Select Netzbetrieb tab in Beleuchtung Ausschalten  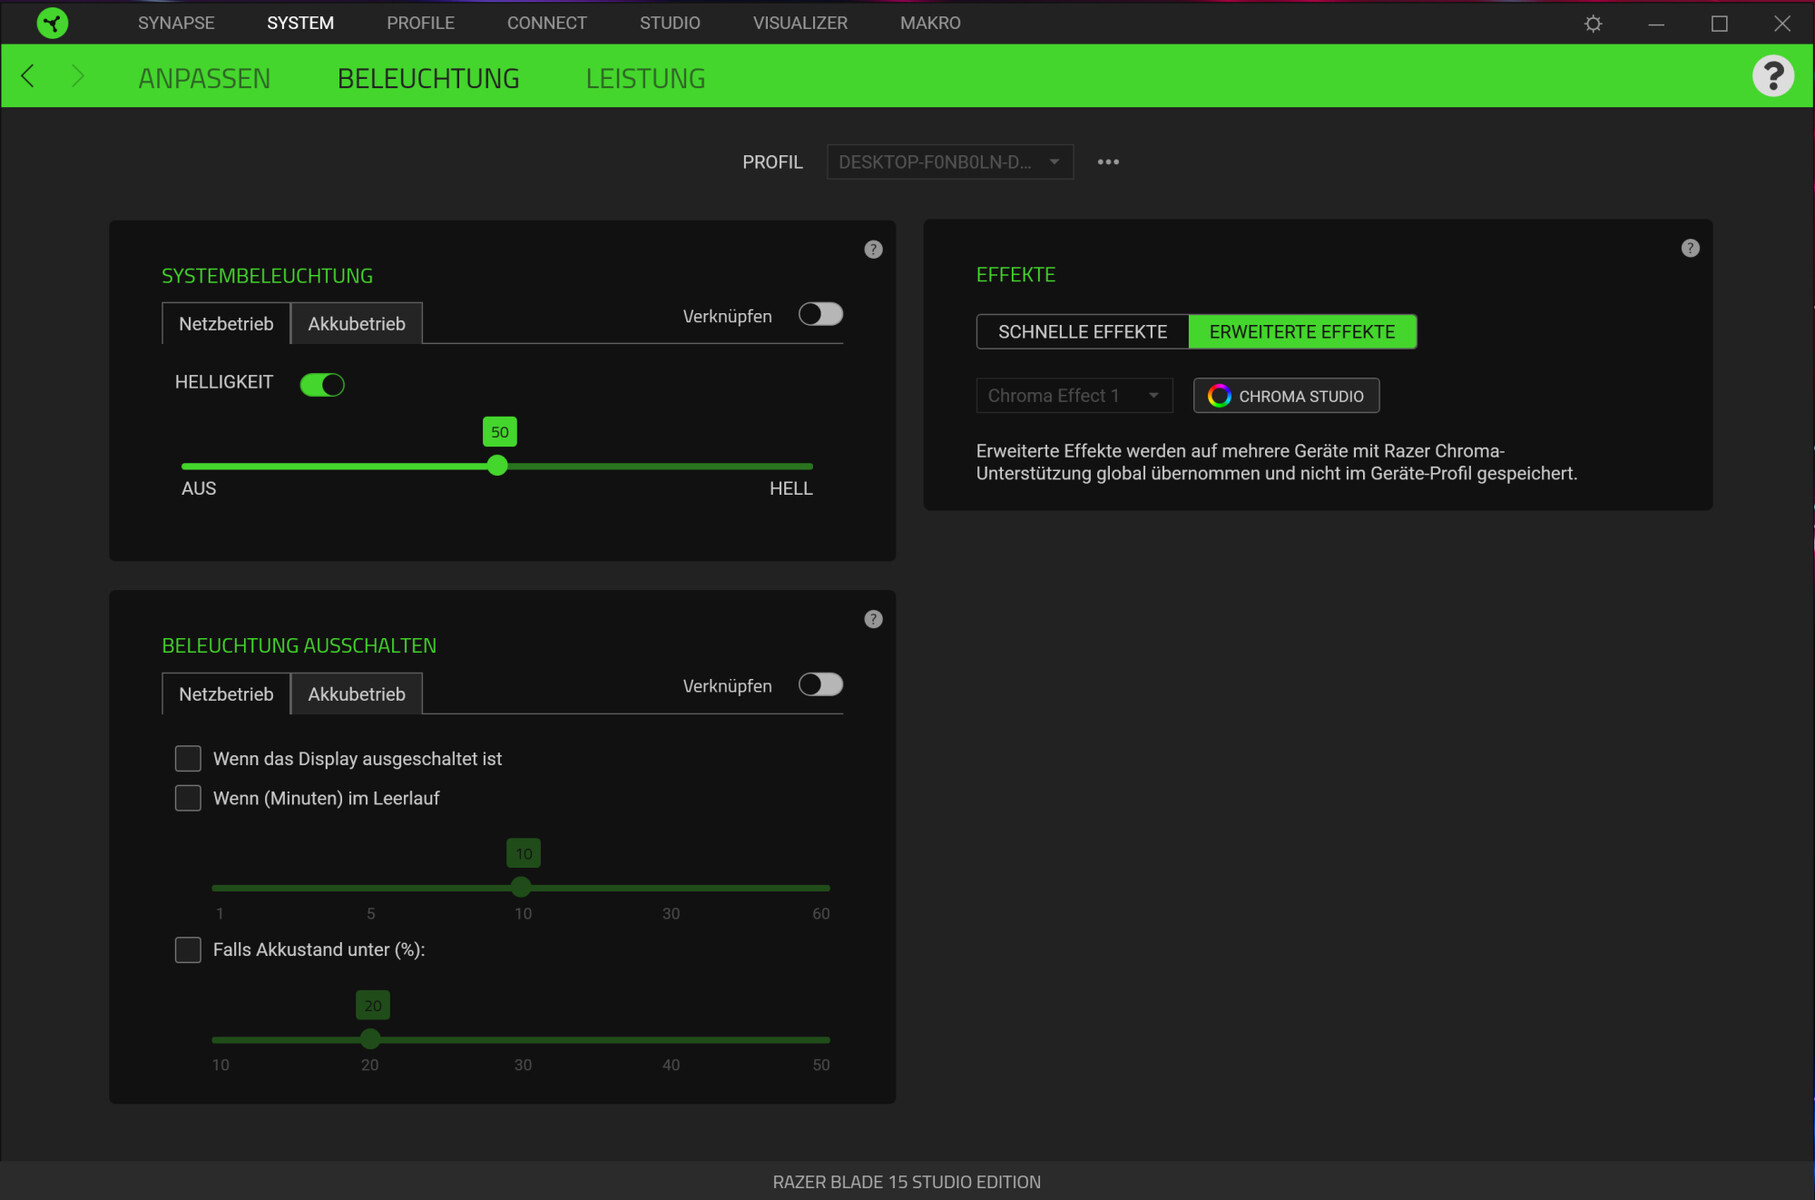(226, 693)
